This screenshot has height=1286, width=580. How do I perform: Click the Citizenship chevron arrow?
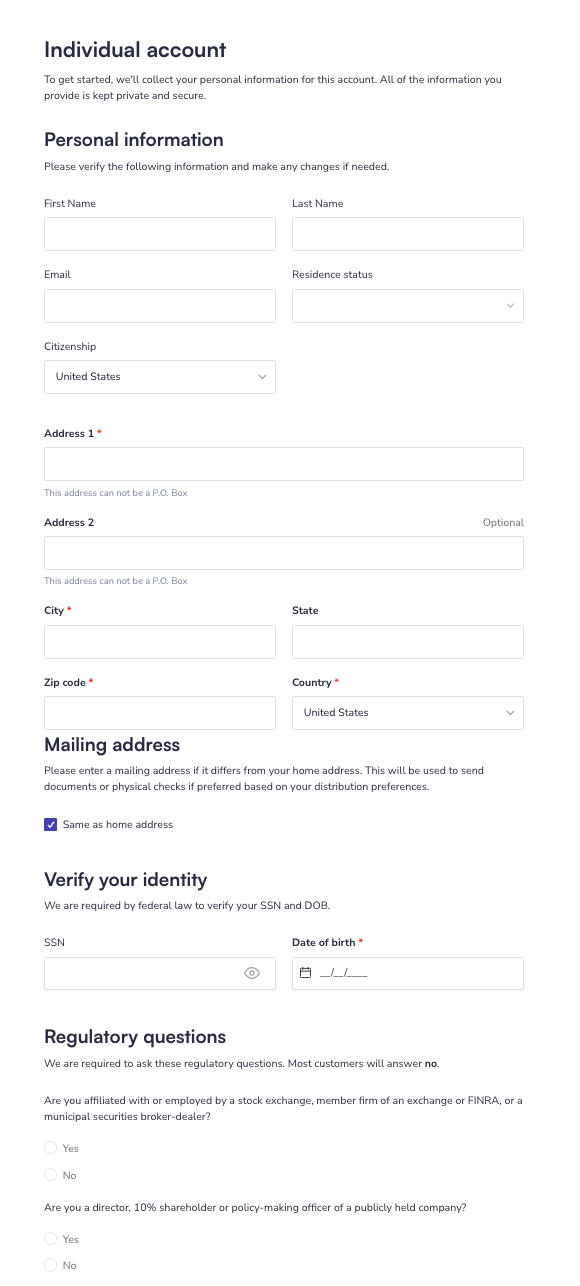(x=262, y=377)
